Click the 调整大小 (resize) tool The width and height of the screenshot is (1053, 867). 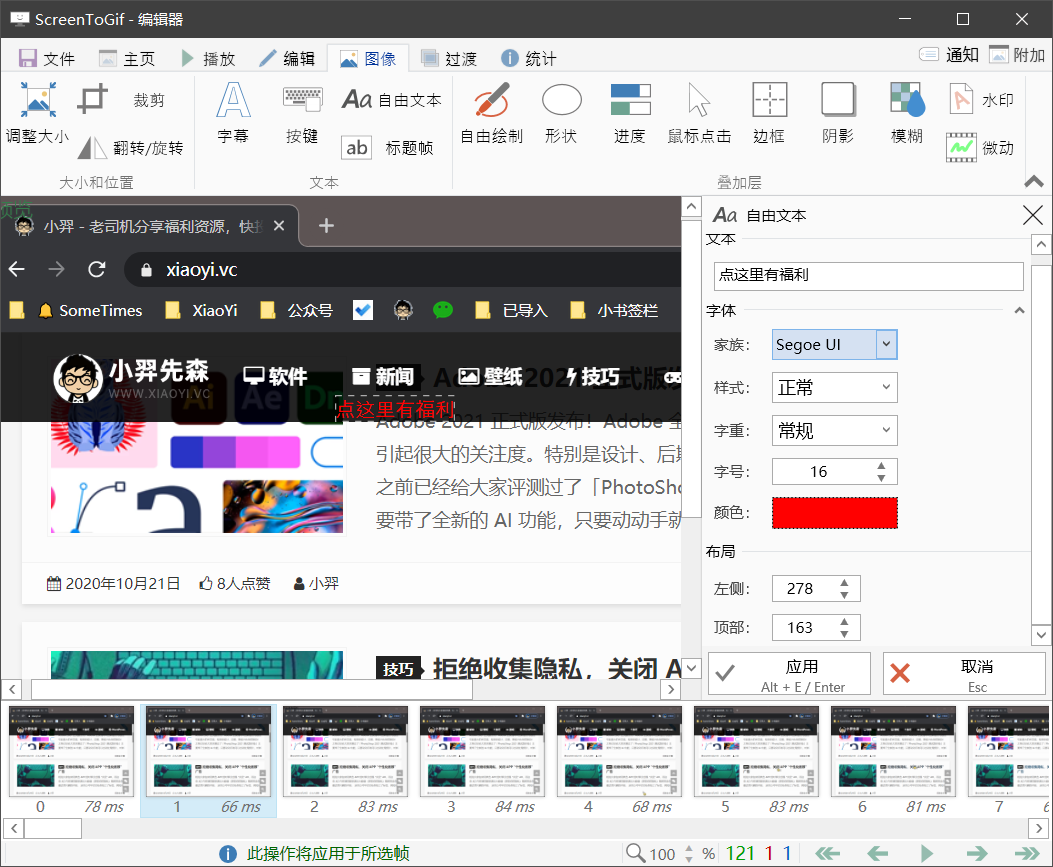38,110
